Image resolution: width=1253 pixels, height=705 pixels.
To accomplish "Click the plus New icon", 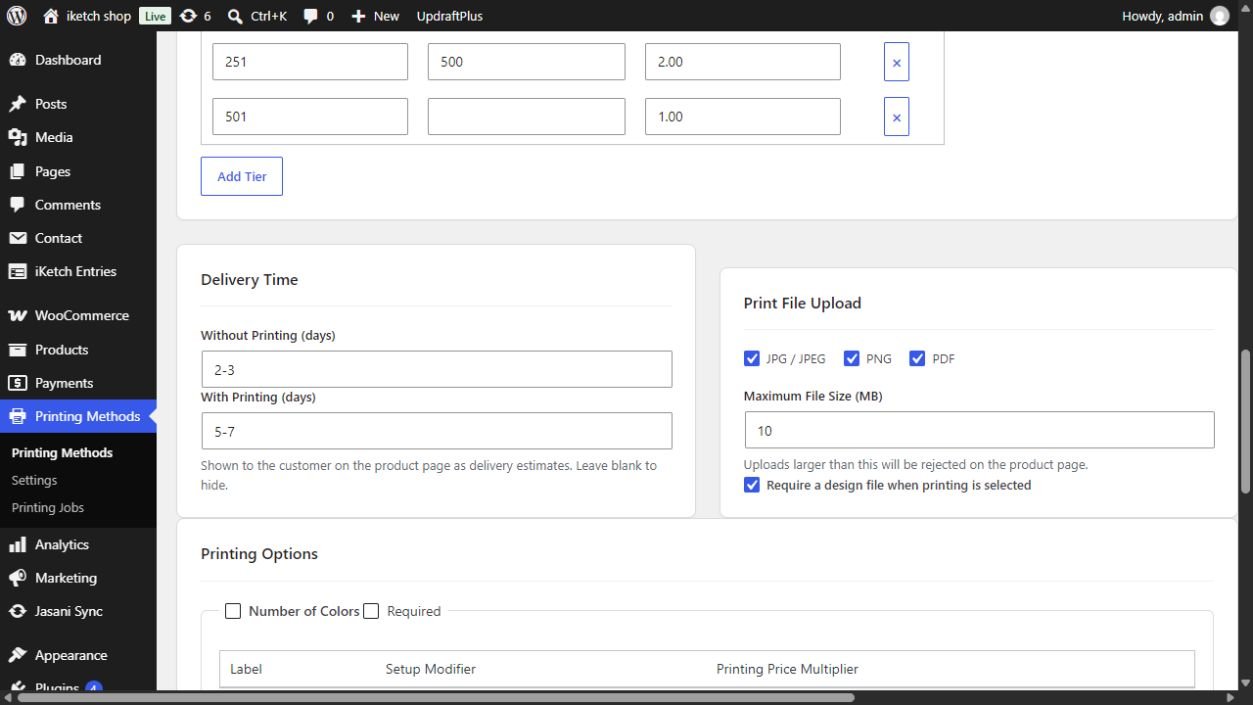I will click(x=359, y=16).
